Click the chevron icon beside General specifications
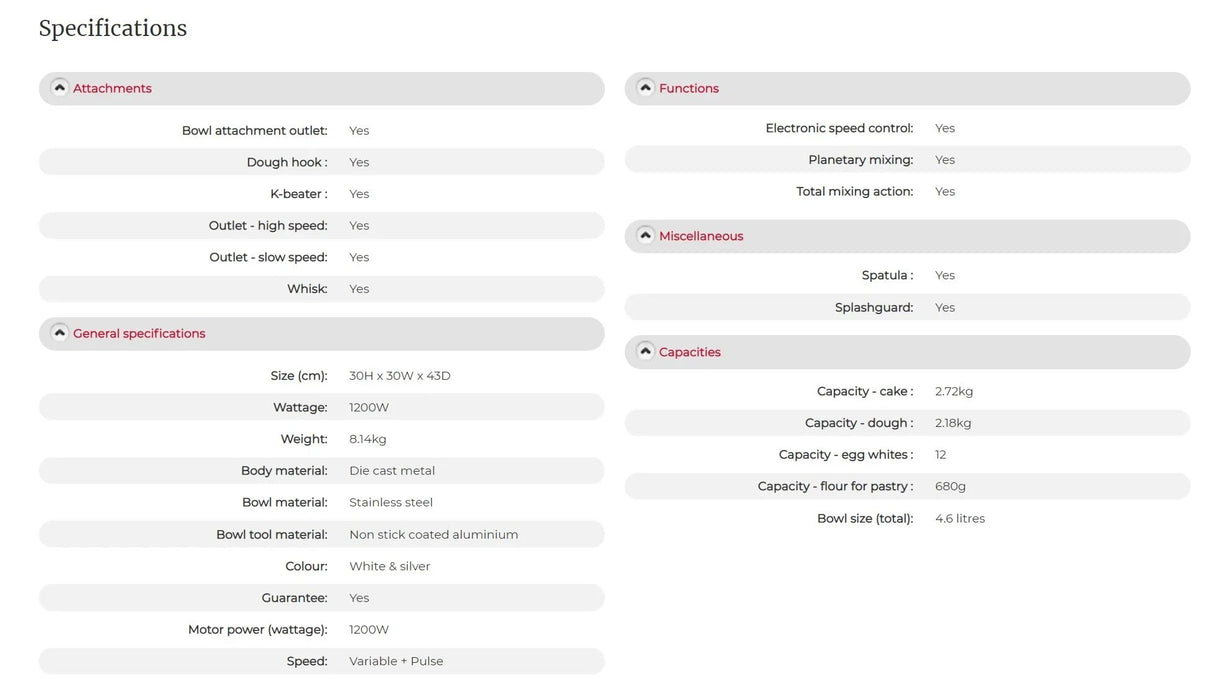 tap(59, 333)
